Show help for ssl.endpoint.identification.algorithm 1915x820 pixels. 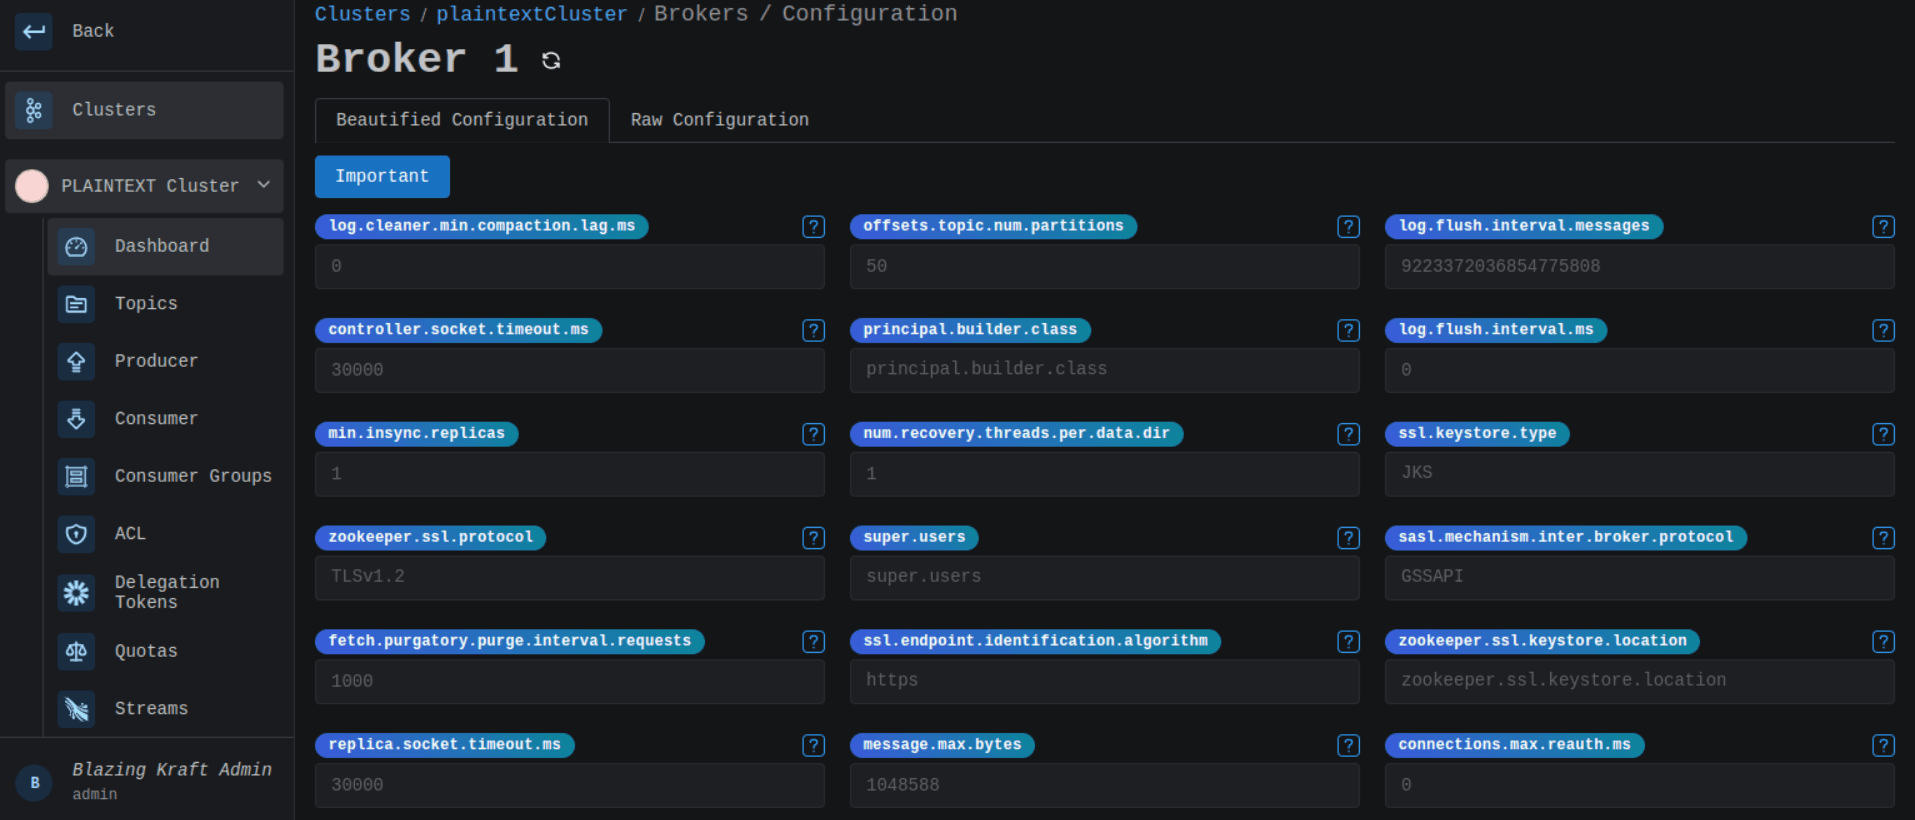click(x=1349, y=642)
